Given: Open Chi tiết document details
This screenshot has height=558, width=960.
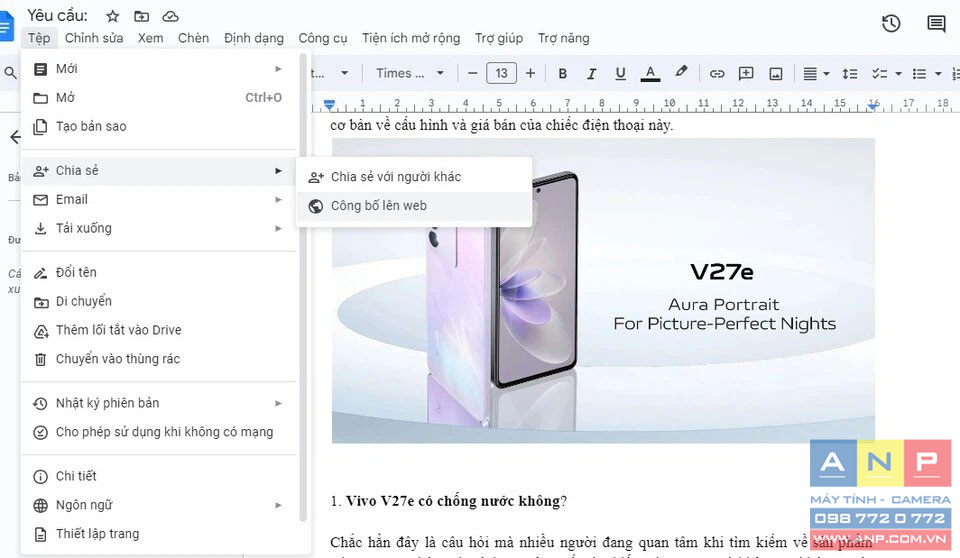Looking at the screenshot, I should [159, 475].
